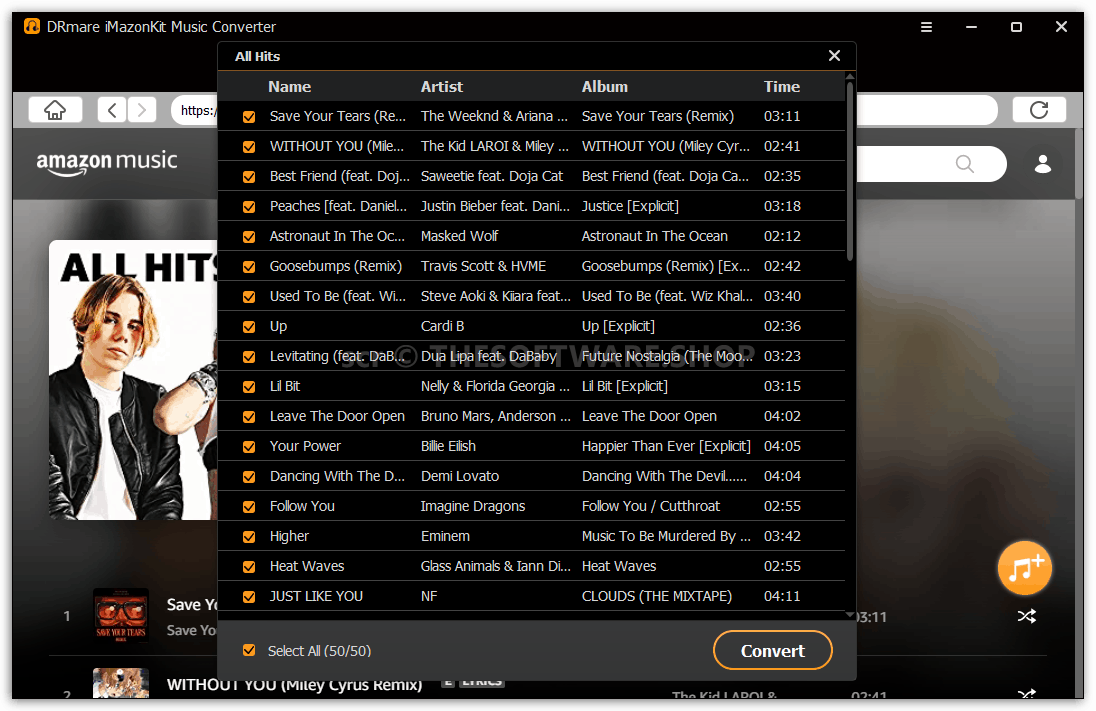Click artist cell 'Imagine Dragons'
Viewport: 1096px width, 711px height.
(x=473, y=506)
